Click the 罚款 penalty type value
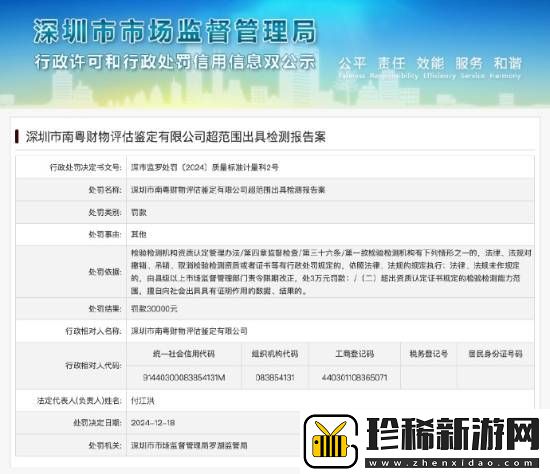 139,212
